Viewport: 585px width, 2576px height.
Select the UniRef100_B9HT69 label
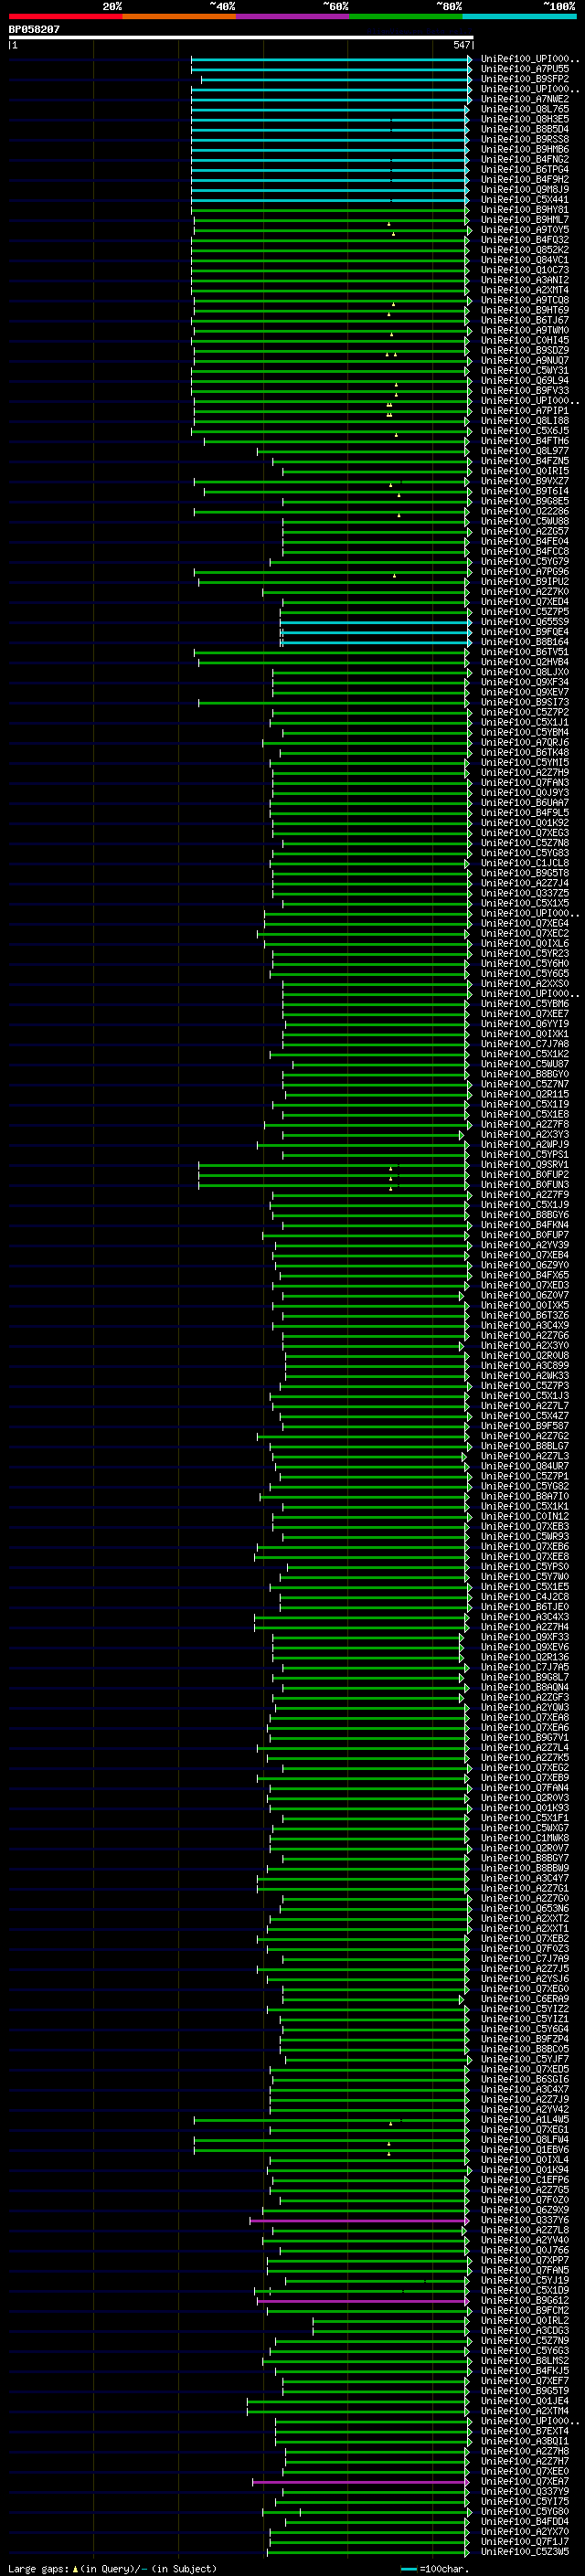(x=524, y=310)
